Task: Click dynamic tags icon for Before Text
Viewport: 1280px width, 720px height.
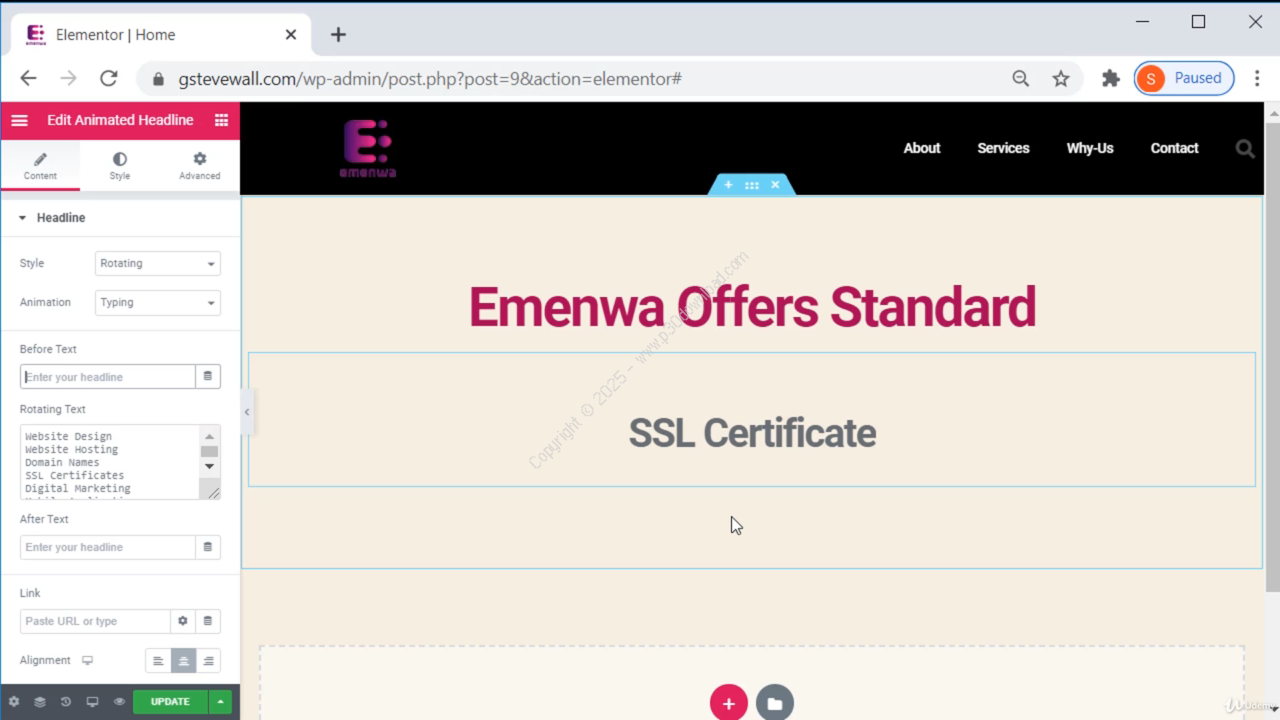Action: point(208,377)
